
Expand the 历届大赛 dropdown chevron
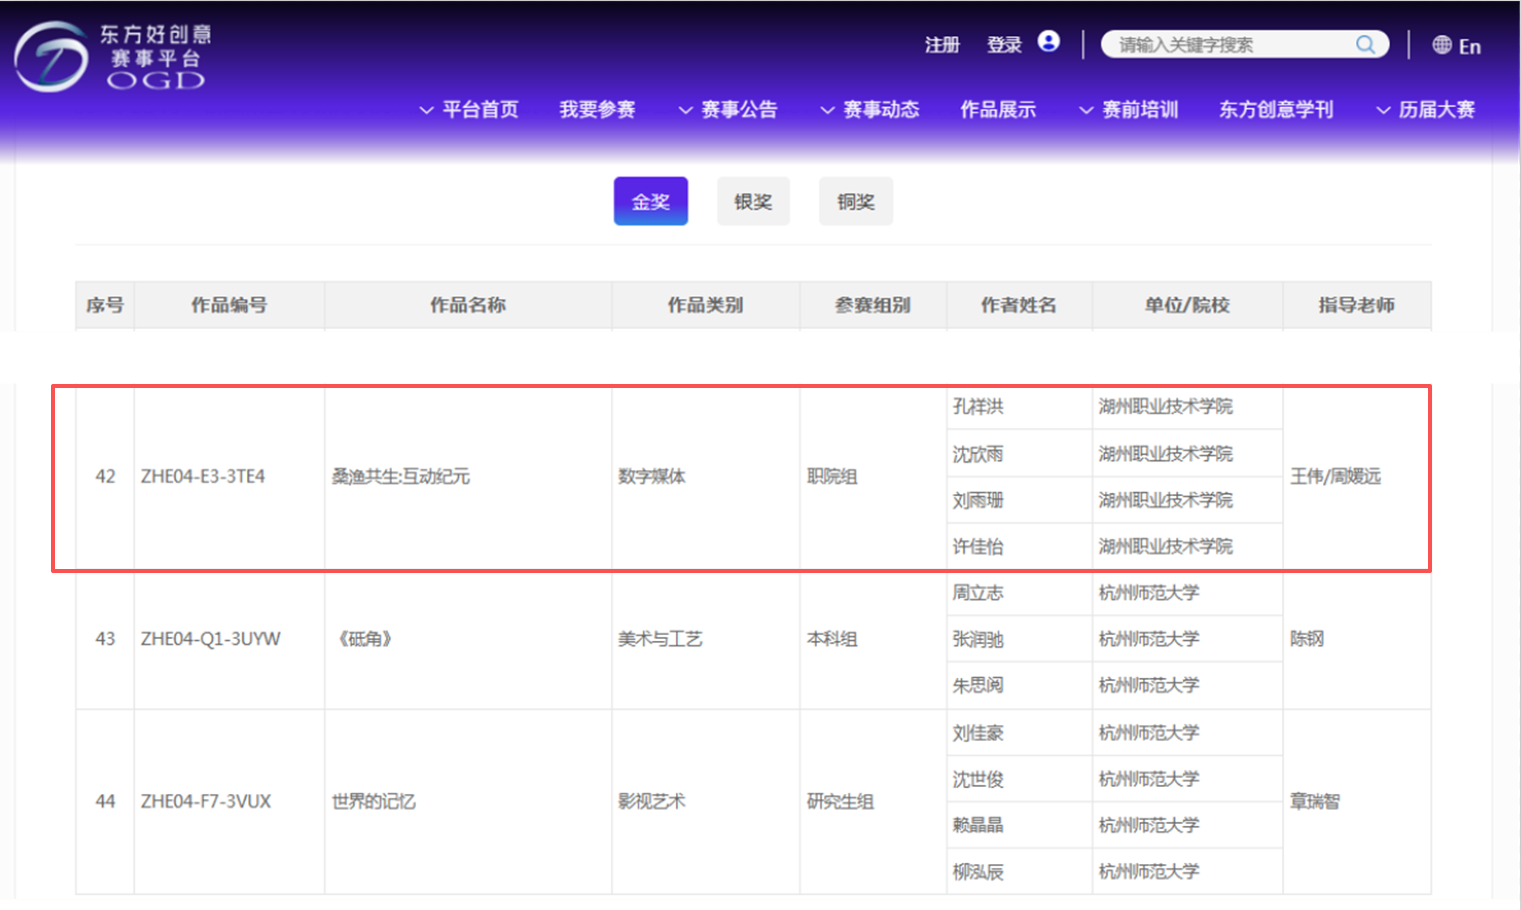1383,110
